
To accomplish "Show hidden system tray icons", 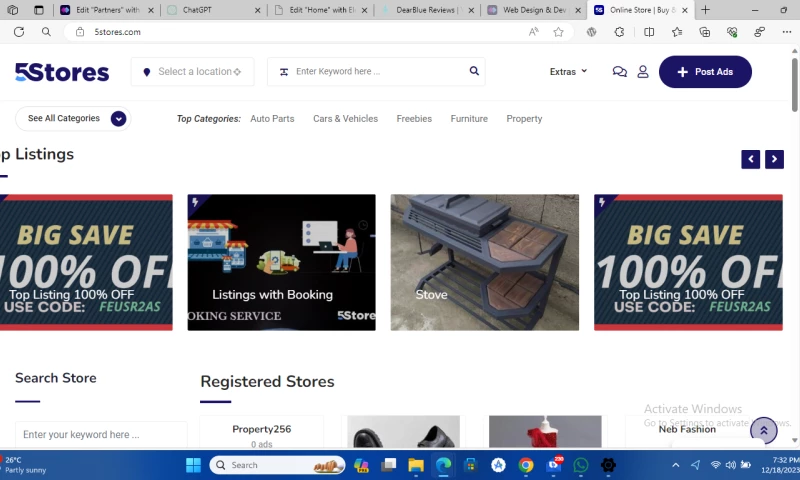I will point(676,465).
